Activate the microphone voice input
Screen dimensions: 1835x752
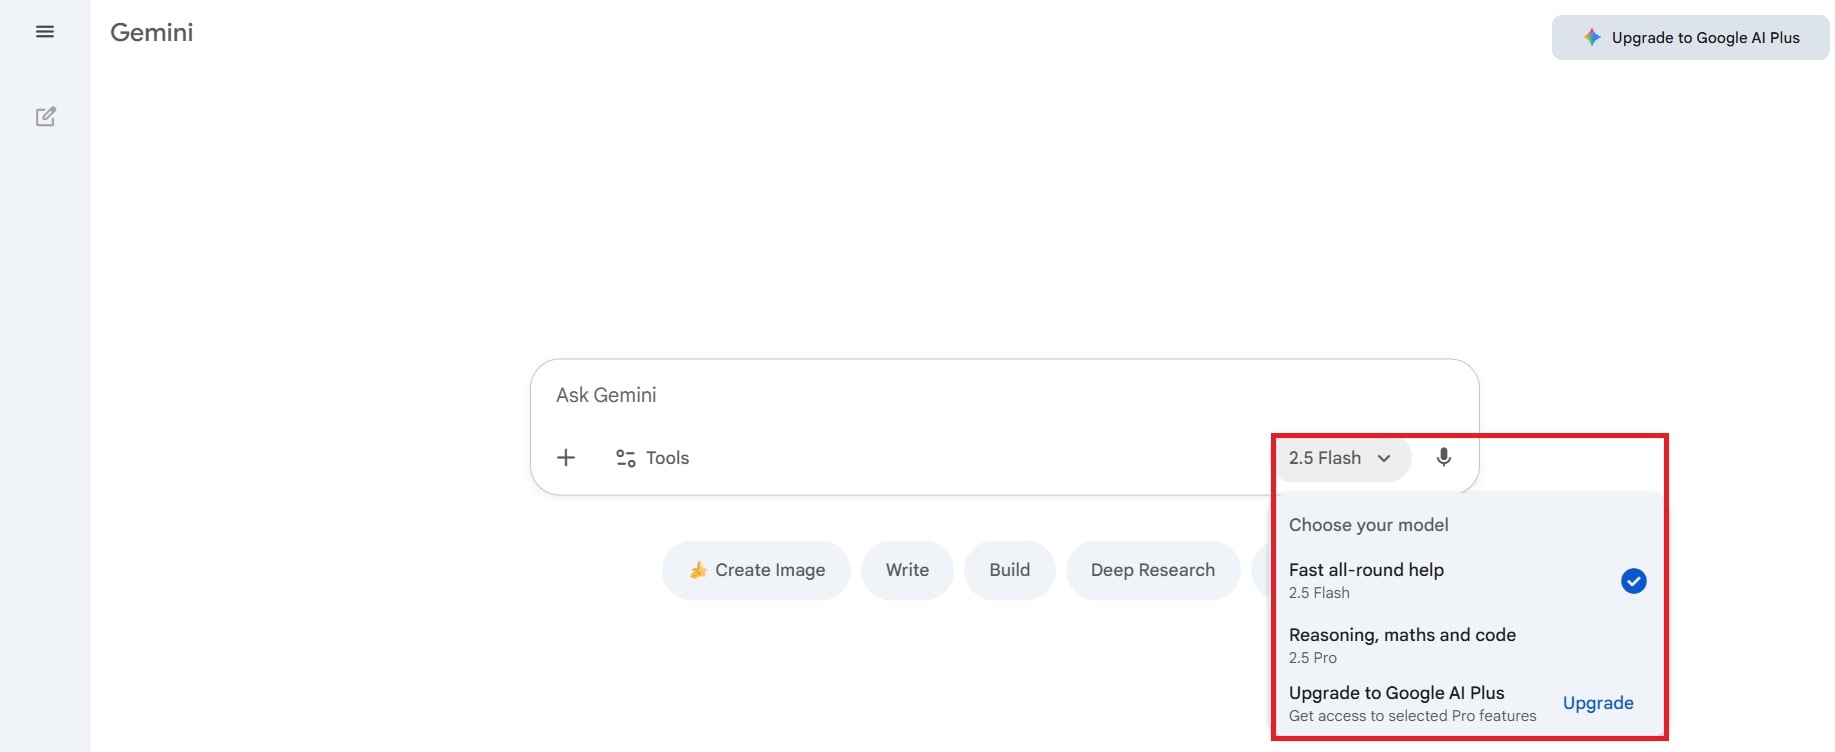[1443, 458]
